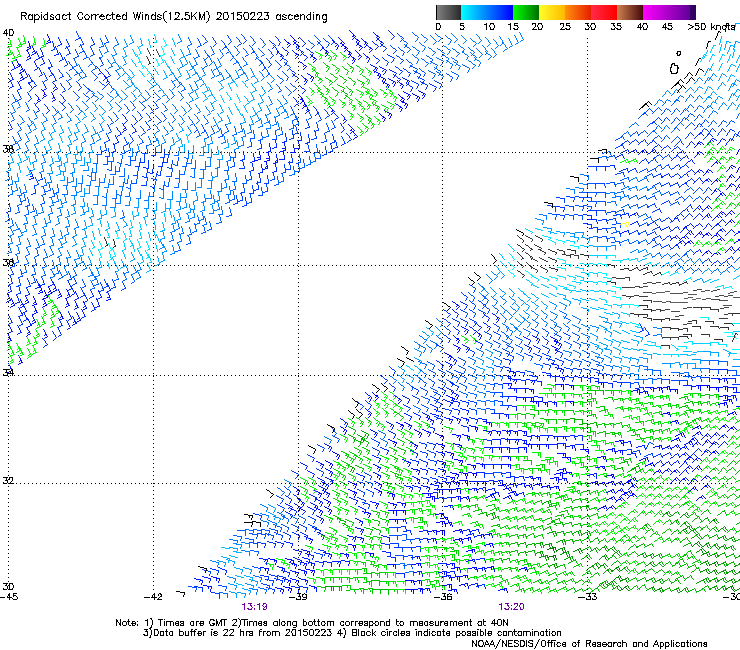Click the longitude '-39' label on the bottom axis
This screenshot has width=740, height=650.
(298, 597)
